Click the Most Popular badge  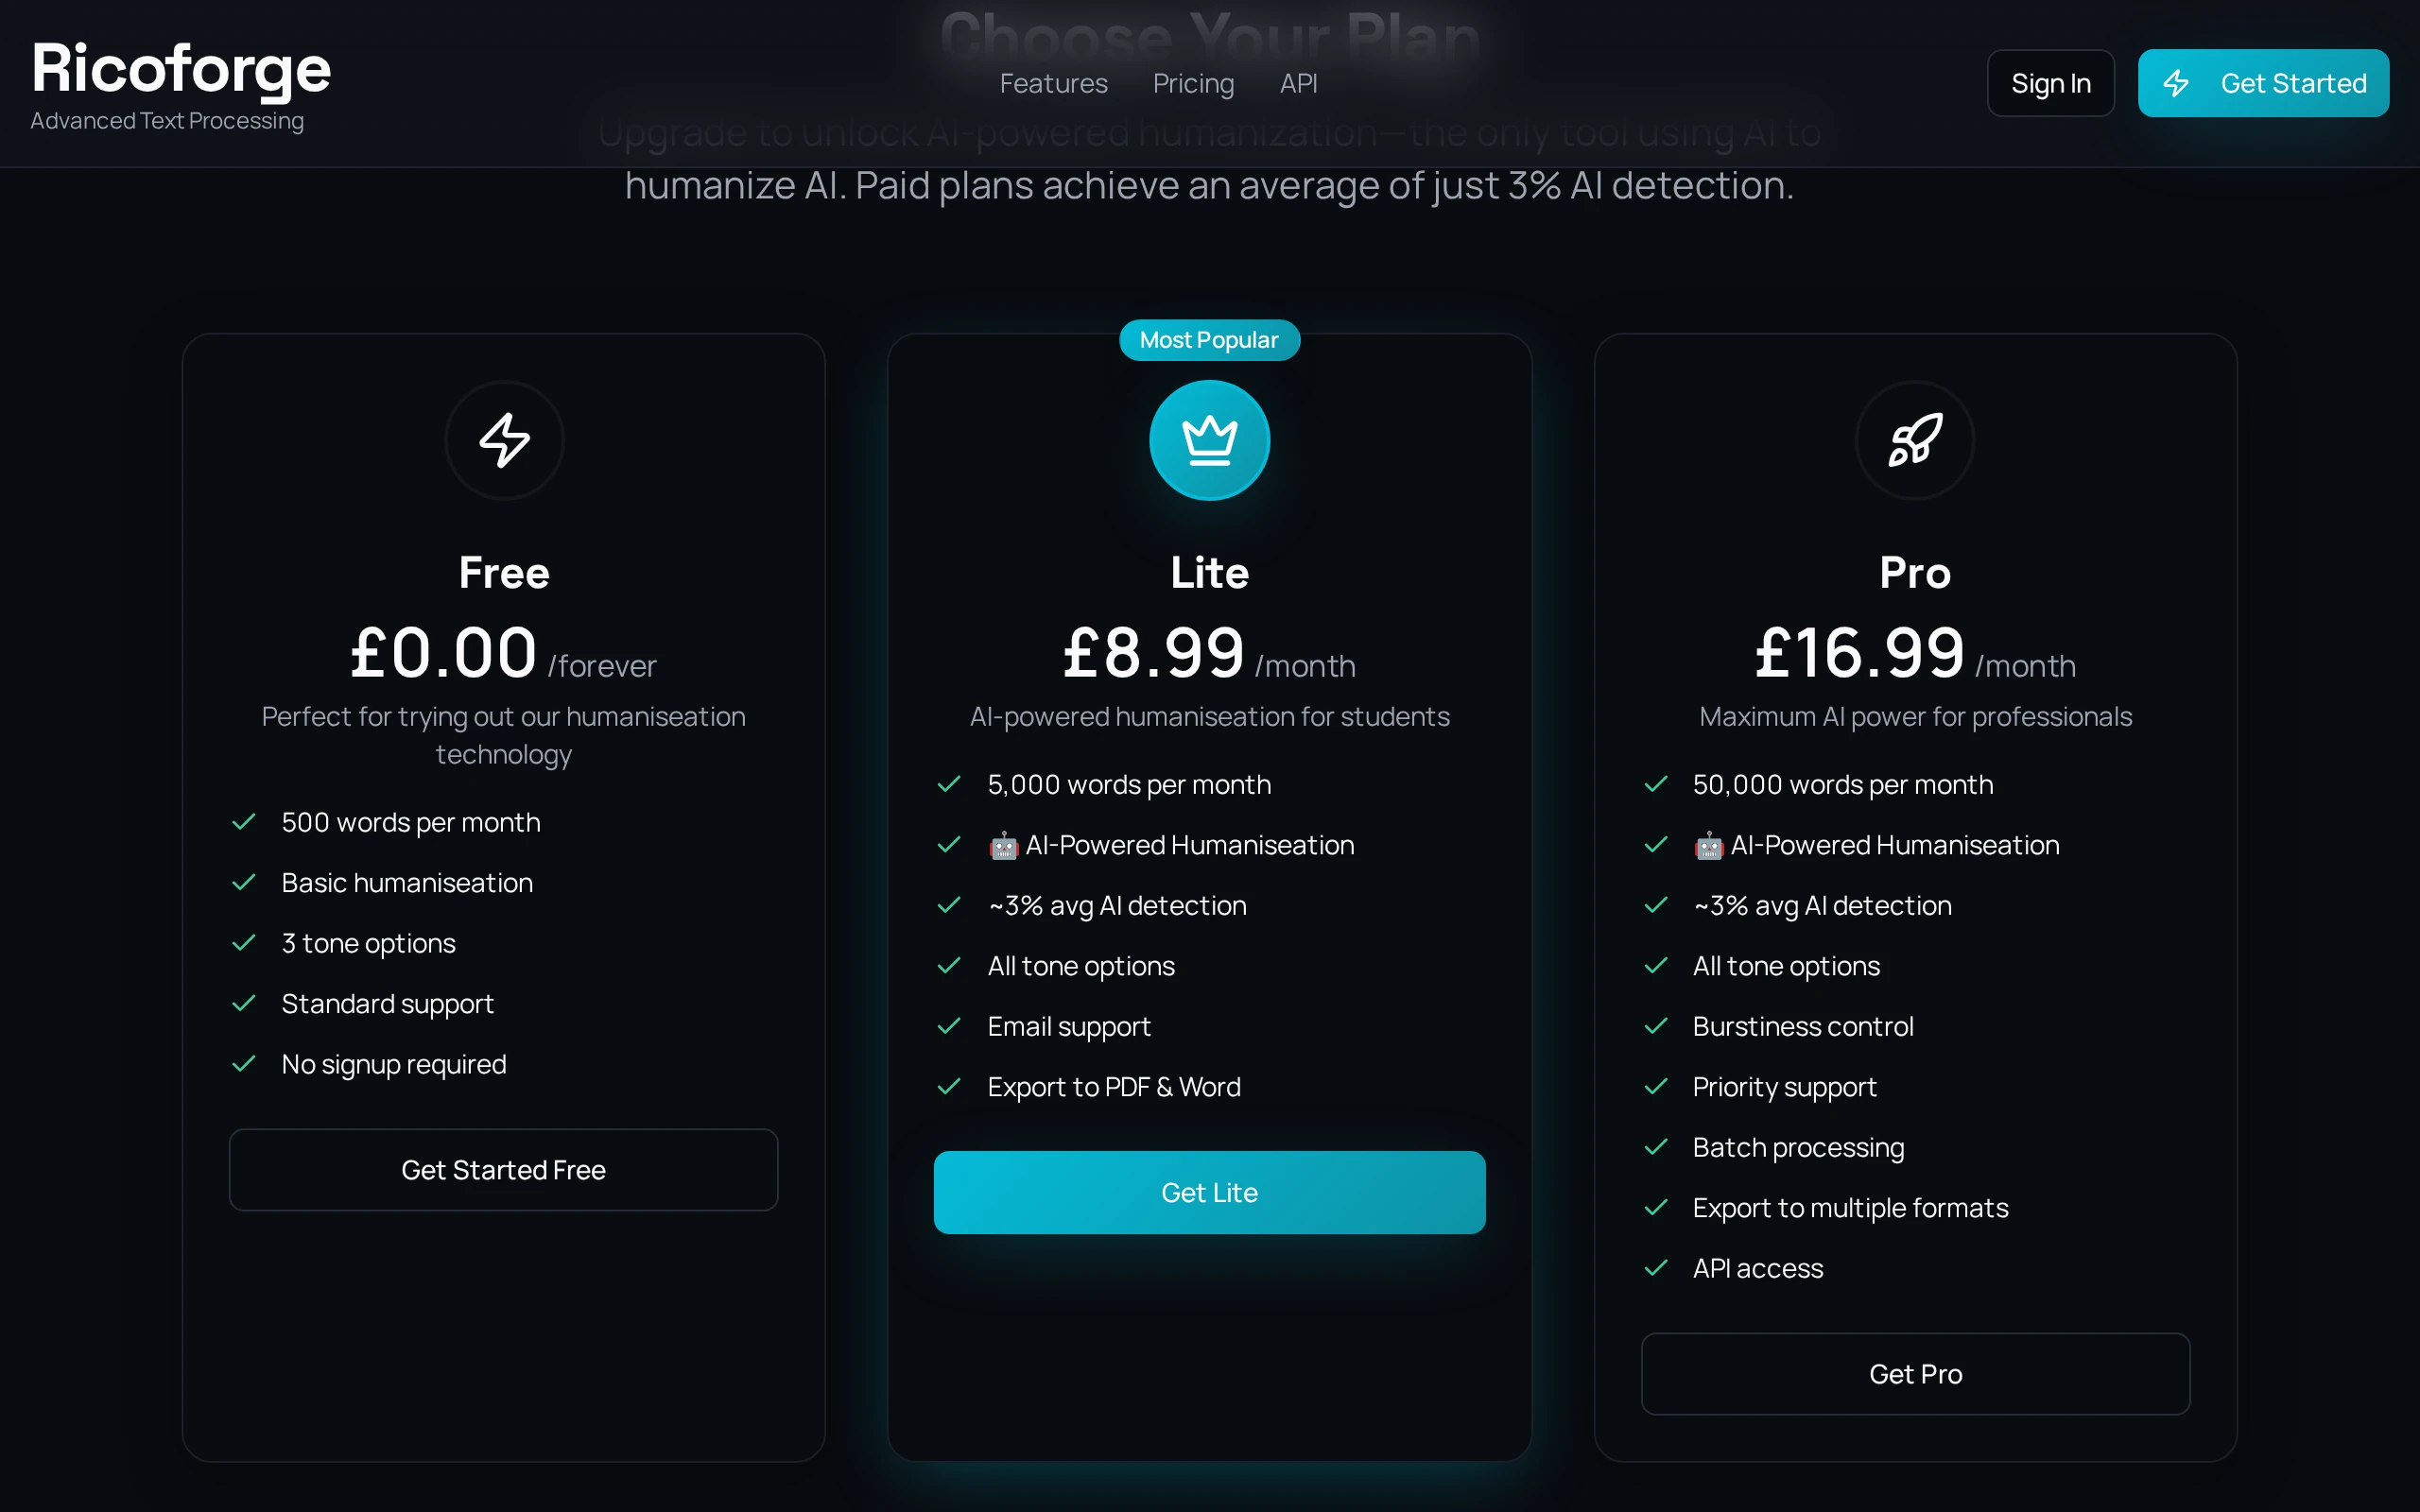click(x=1209, y=339)
